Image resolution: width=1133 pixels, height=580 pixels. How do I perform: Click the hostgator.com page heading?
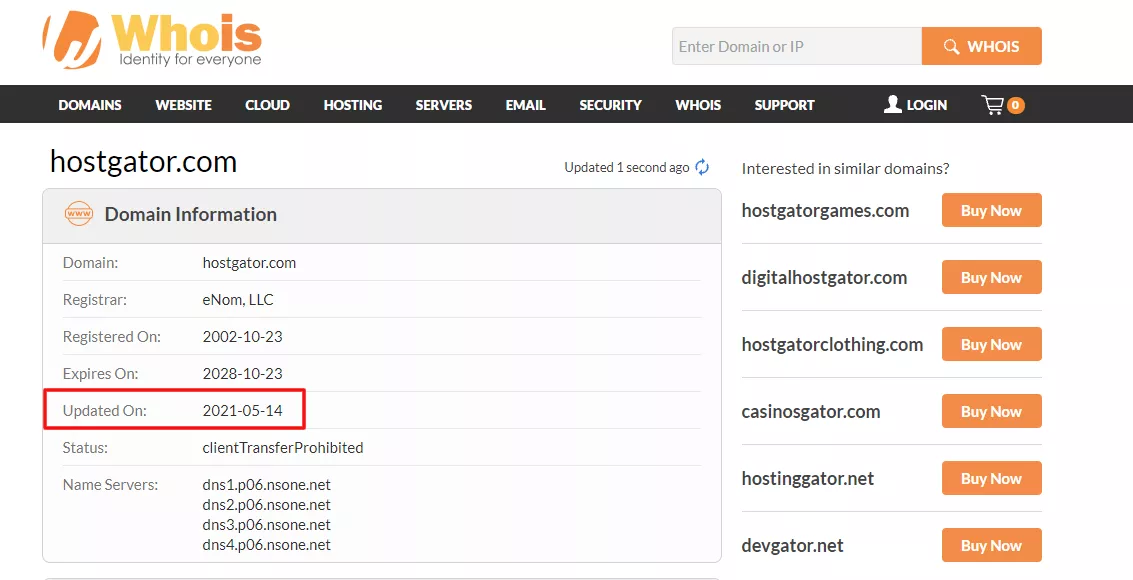tap(143, 162)
